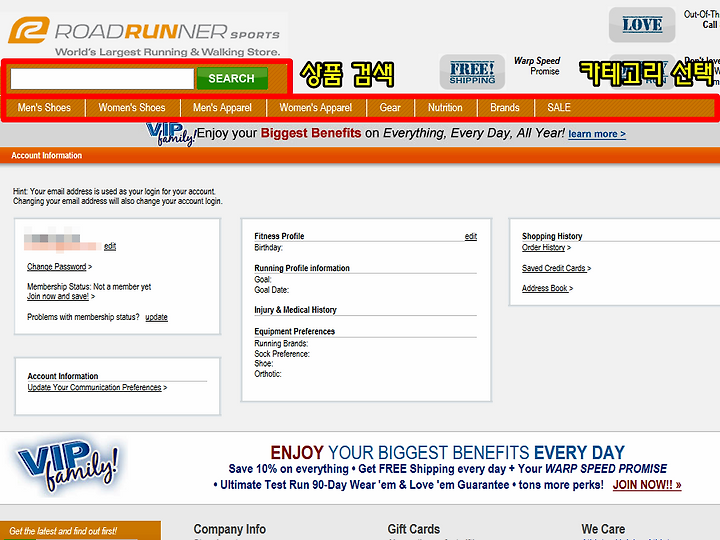This screenshot has height=540, width=720.
Task: Click JOIN NOW!! link in VIP promo
Action: (647, 485)
